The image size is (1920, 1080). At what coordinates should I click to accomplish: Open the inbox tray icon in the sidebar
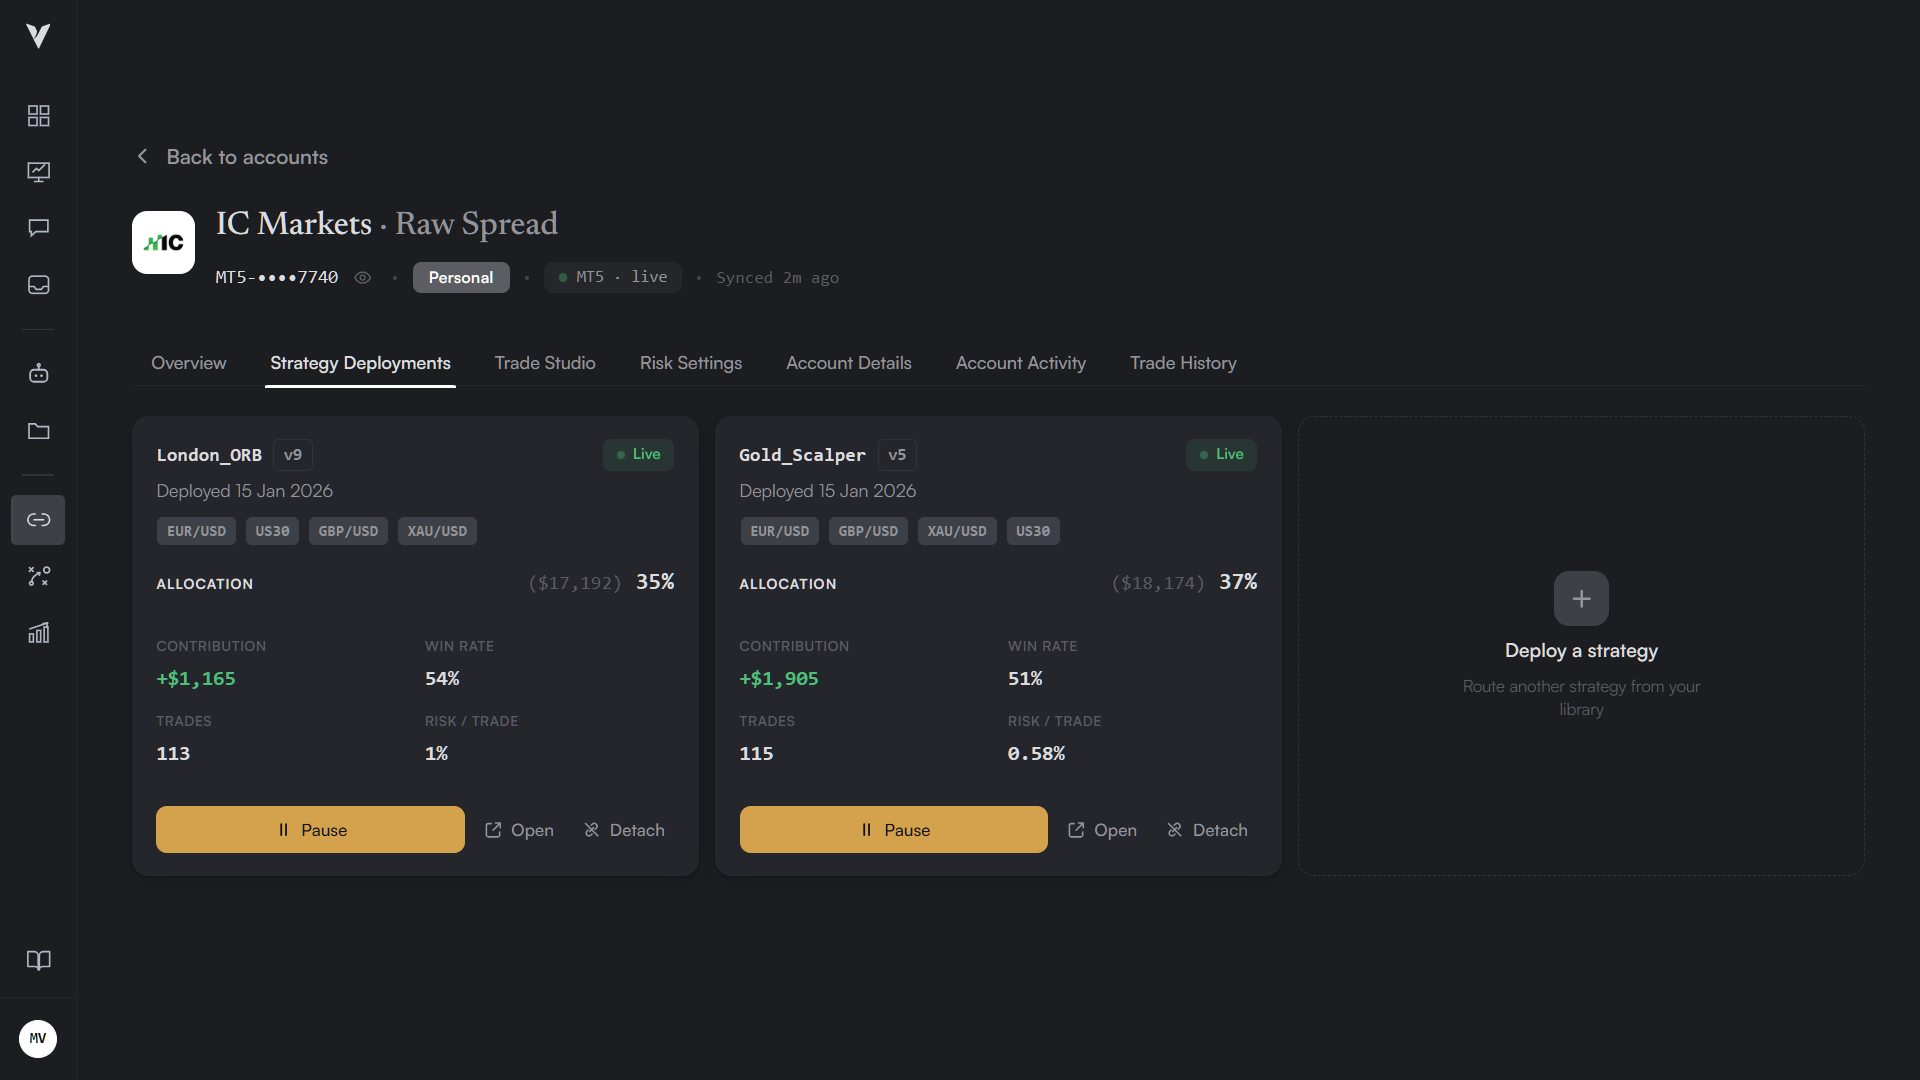tap(38, 285)
